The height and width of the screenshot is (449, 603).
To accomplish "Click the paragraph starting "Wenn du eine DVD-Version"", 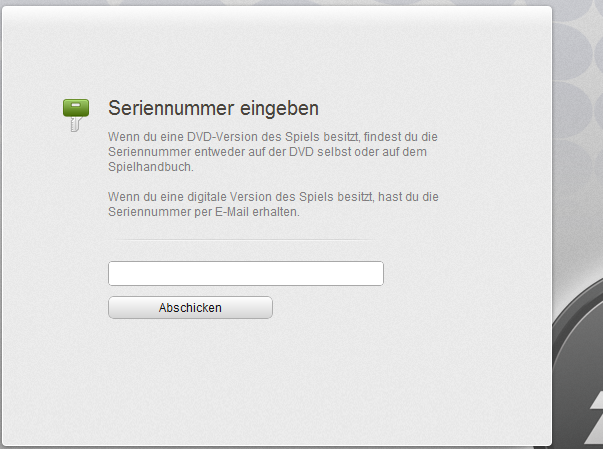I will [x=273, y=152].
